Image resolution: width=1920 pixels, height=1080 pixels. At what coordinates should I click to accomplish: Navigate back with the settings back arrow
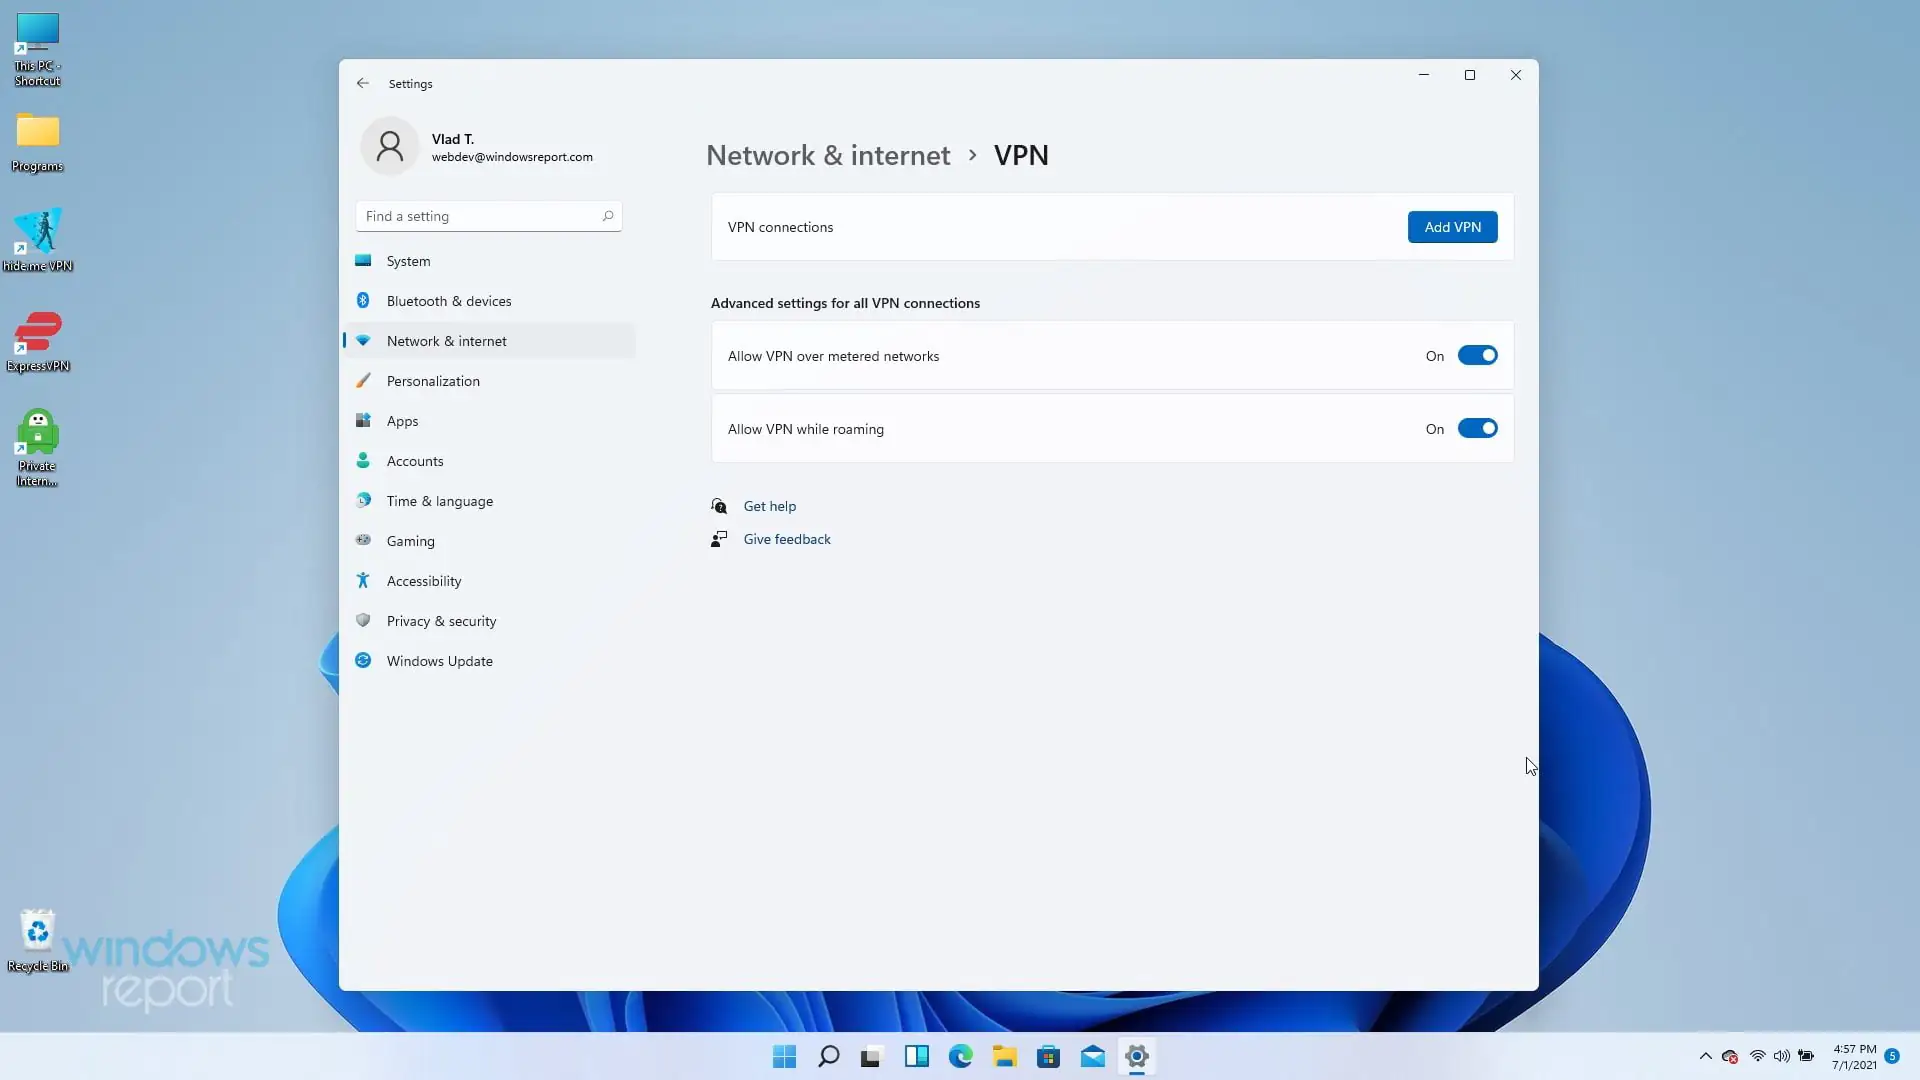click(x=363, y=83)
